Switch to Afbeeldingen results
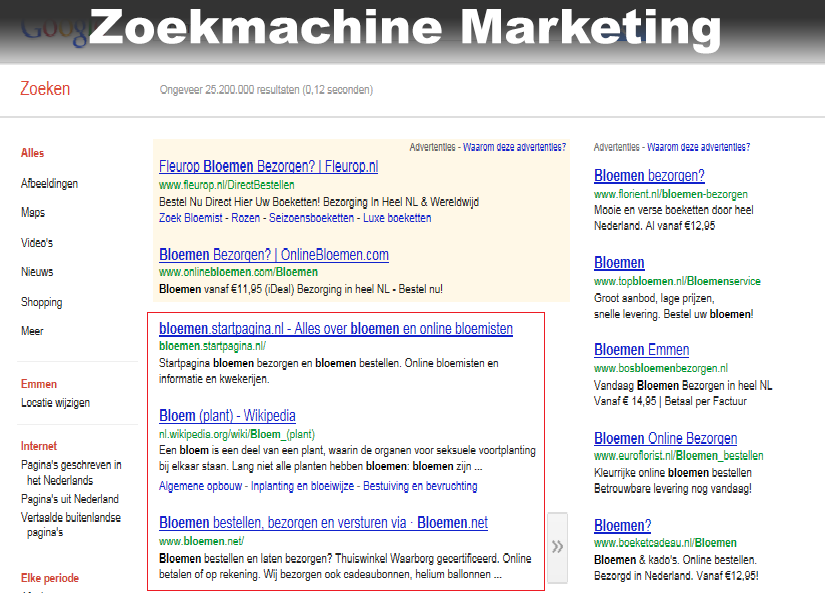Screen dimensions: 825x593 49,184
